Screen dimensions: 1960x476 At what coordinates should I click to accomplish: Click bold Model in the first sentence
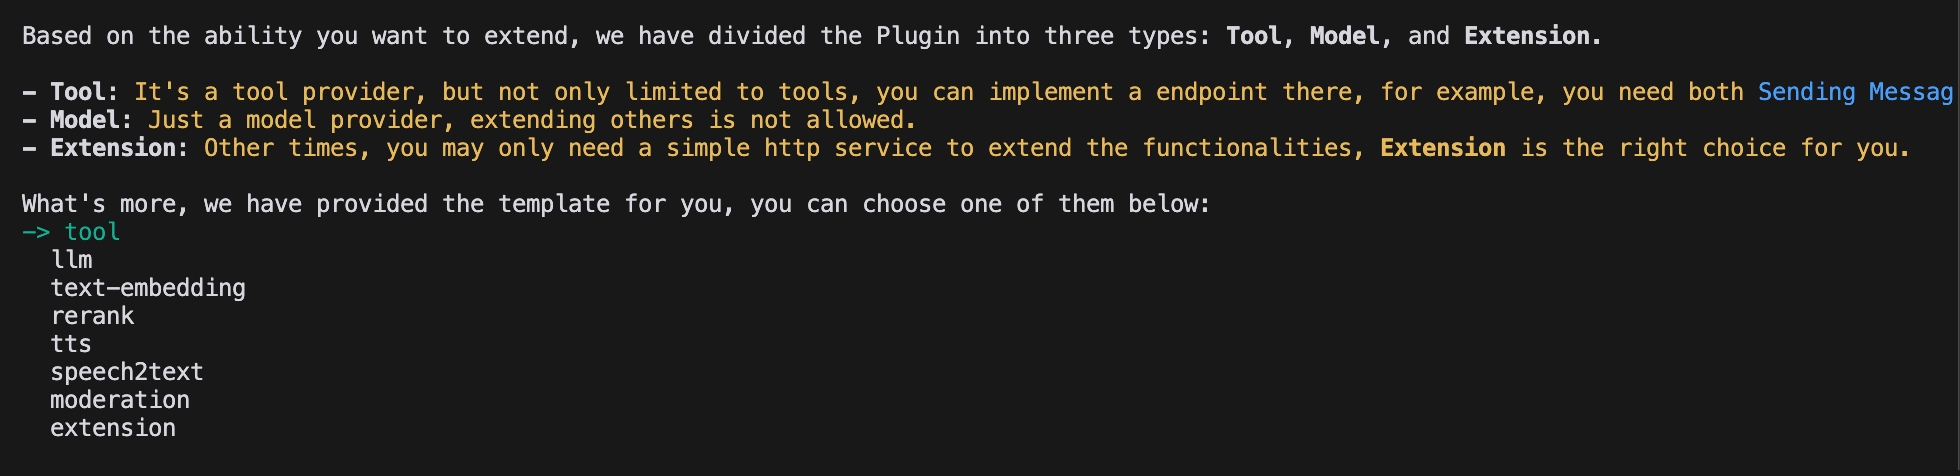[1344, 36]
